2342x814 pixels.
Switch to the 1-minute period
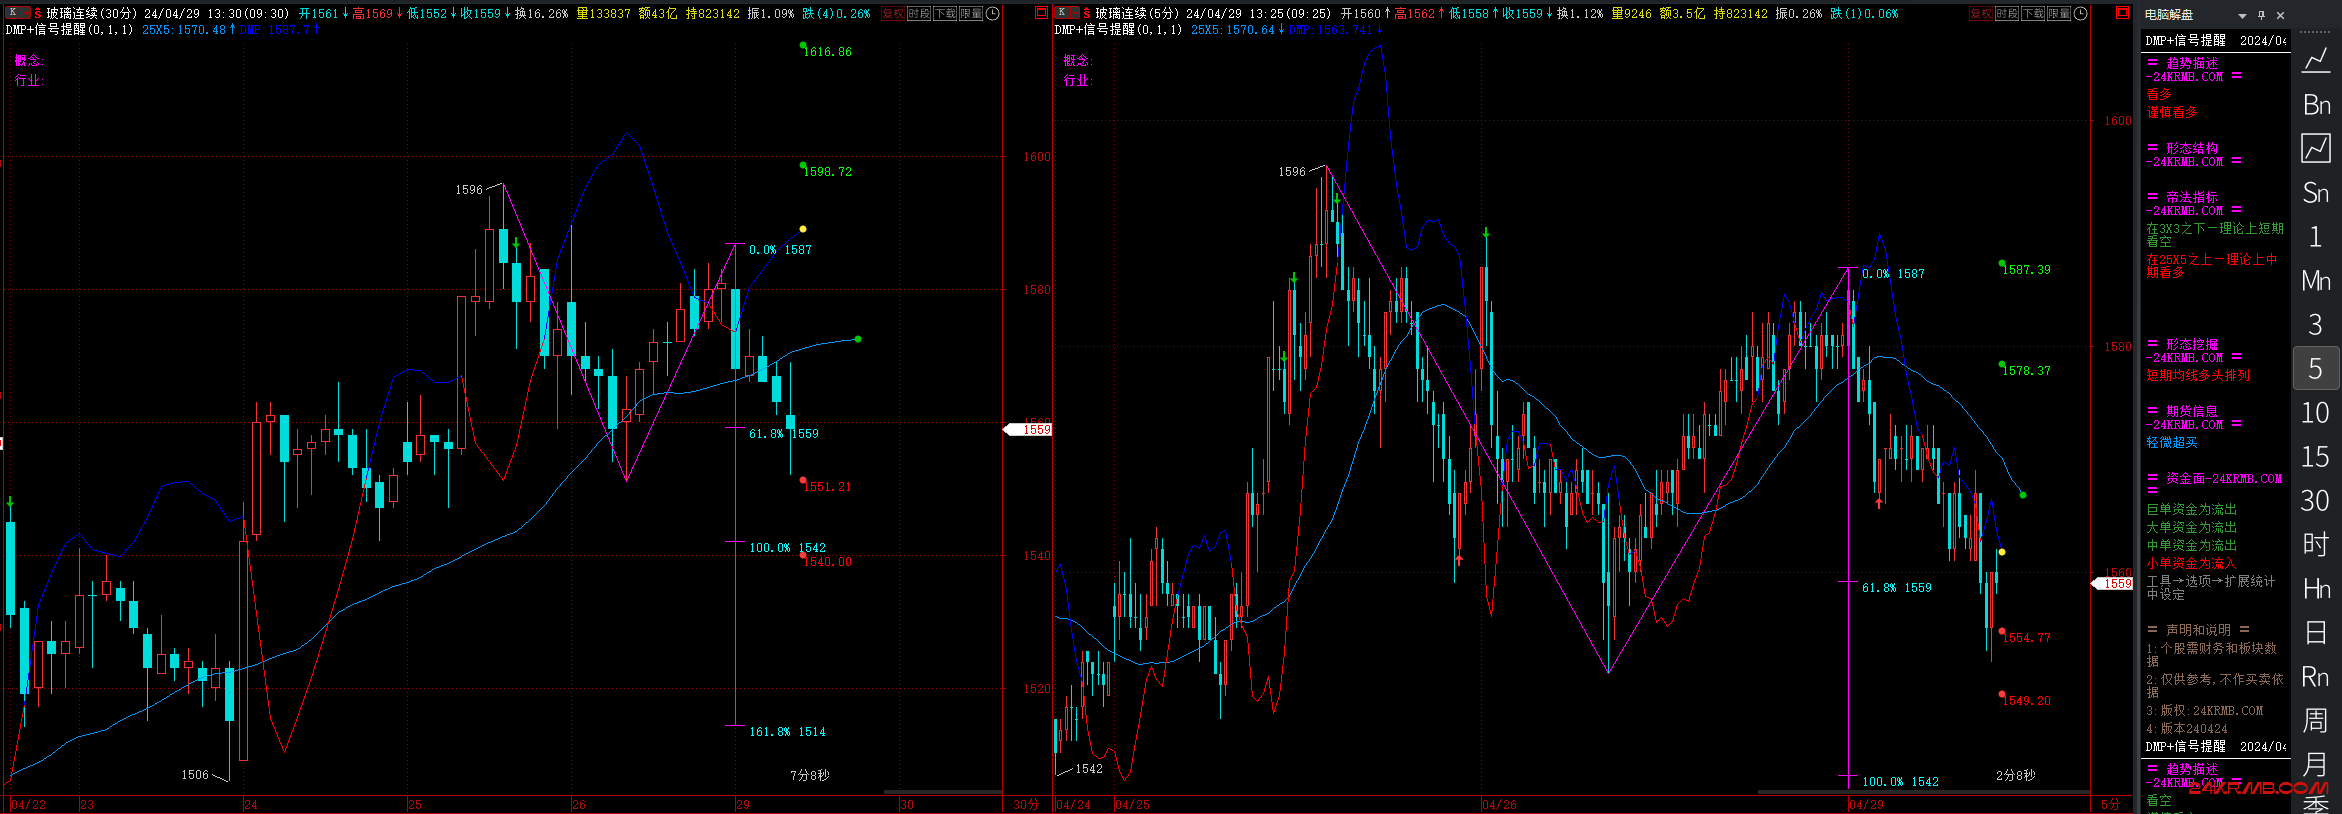click(x=2316, y=237)
